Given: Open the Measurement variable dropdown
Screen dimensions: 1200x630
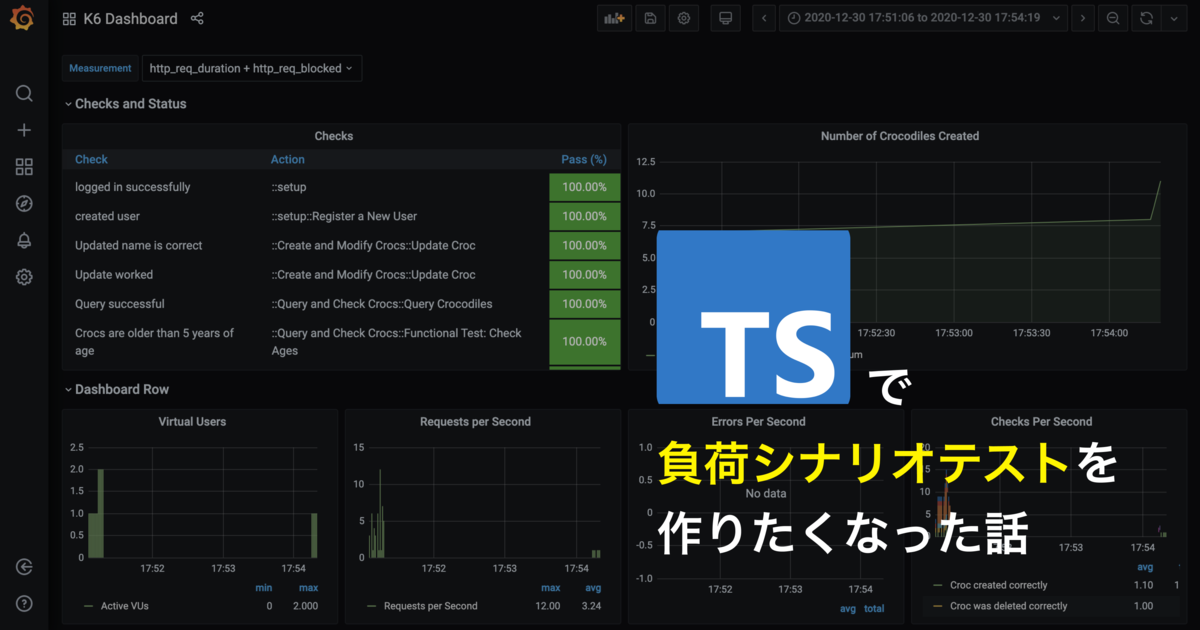Looking at the screenshot, I should (x=251, y=68).
